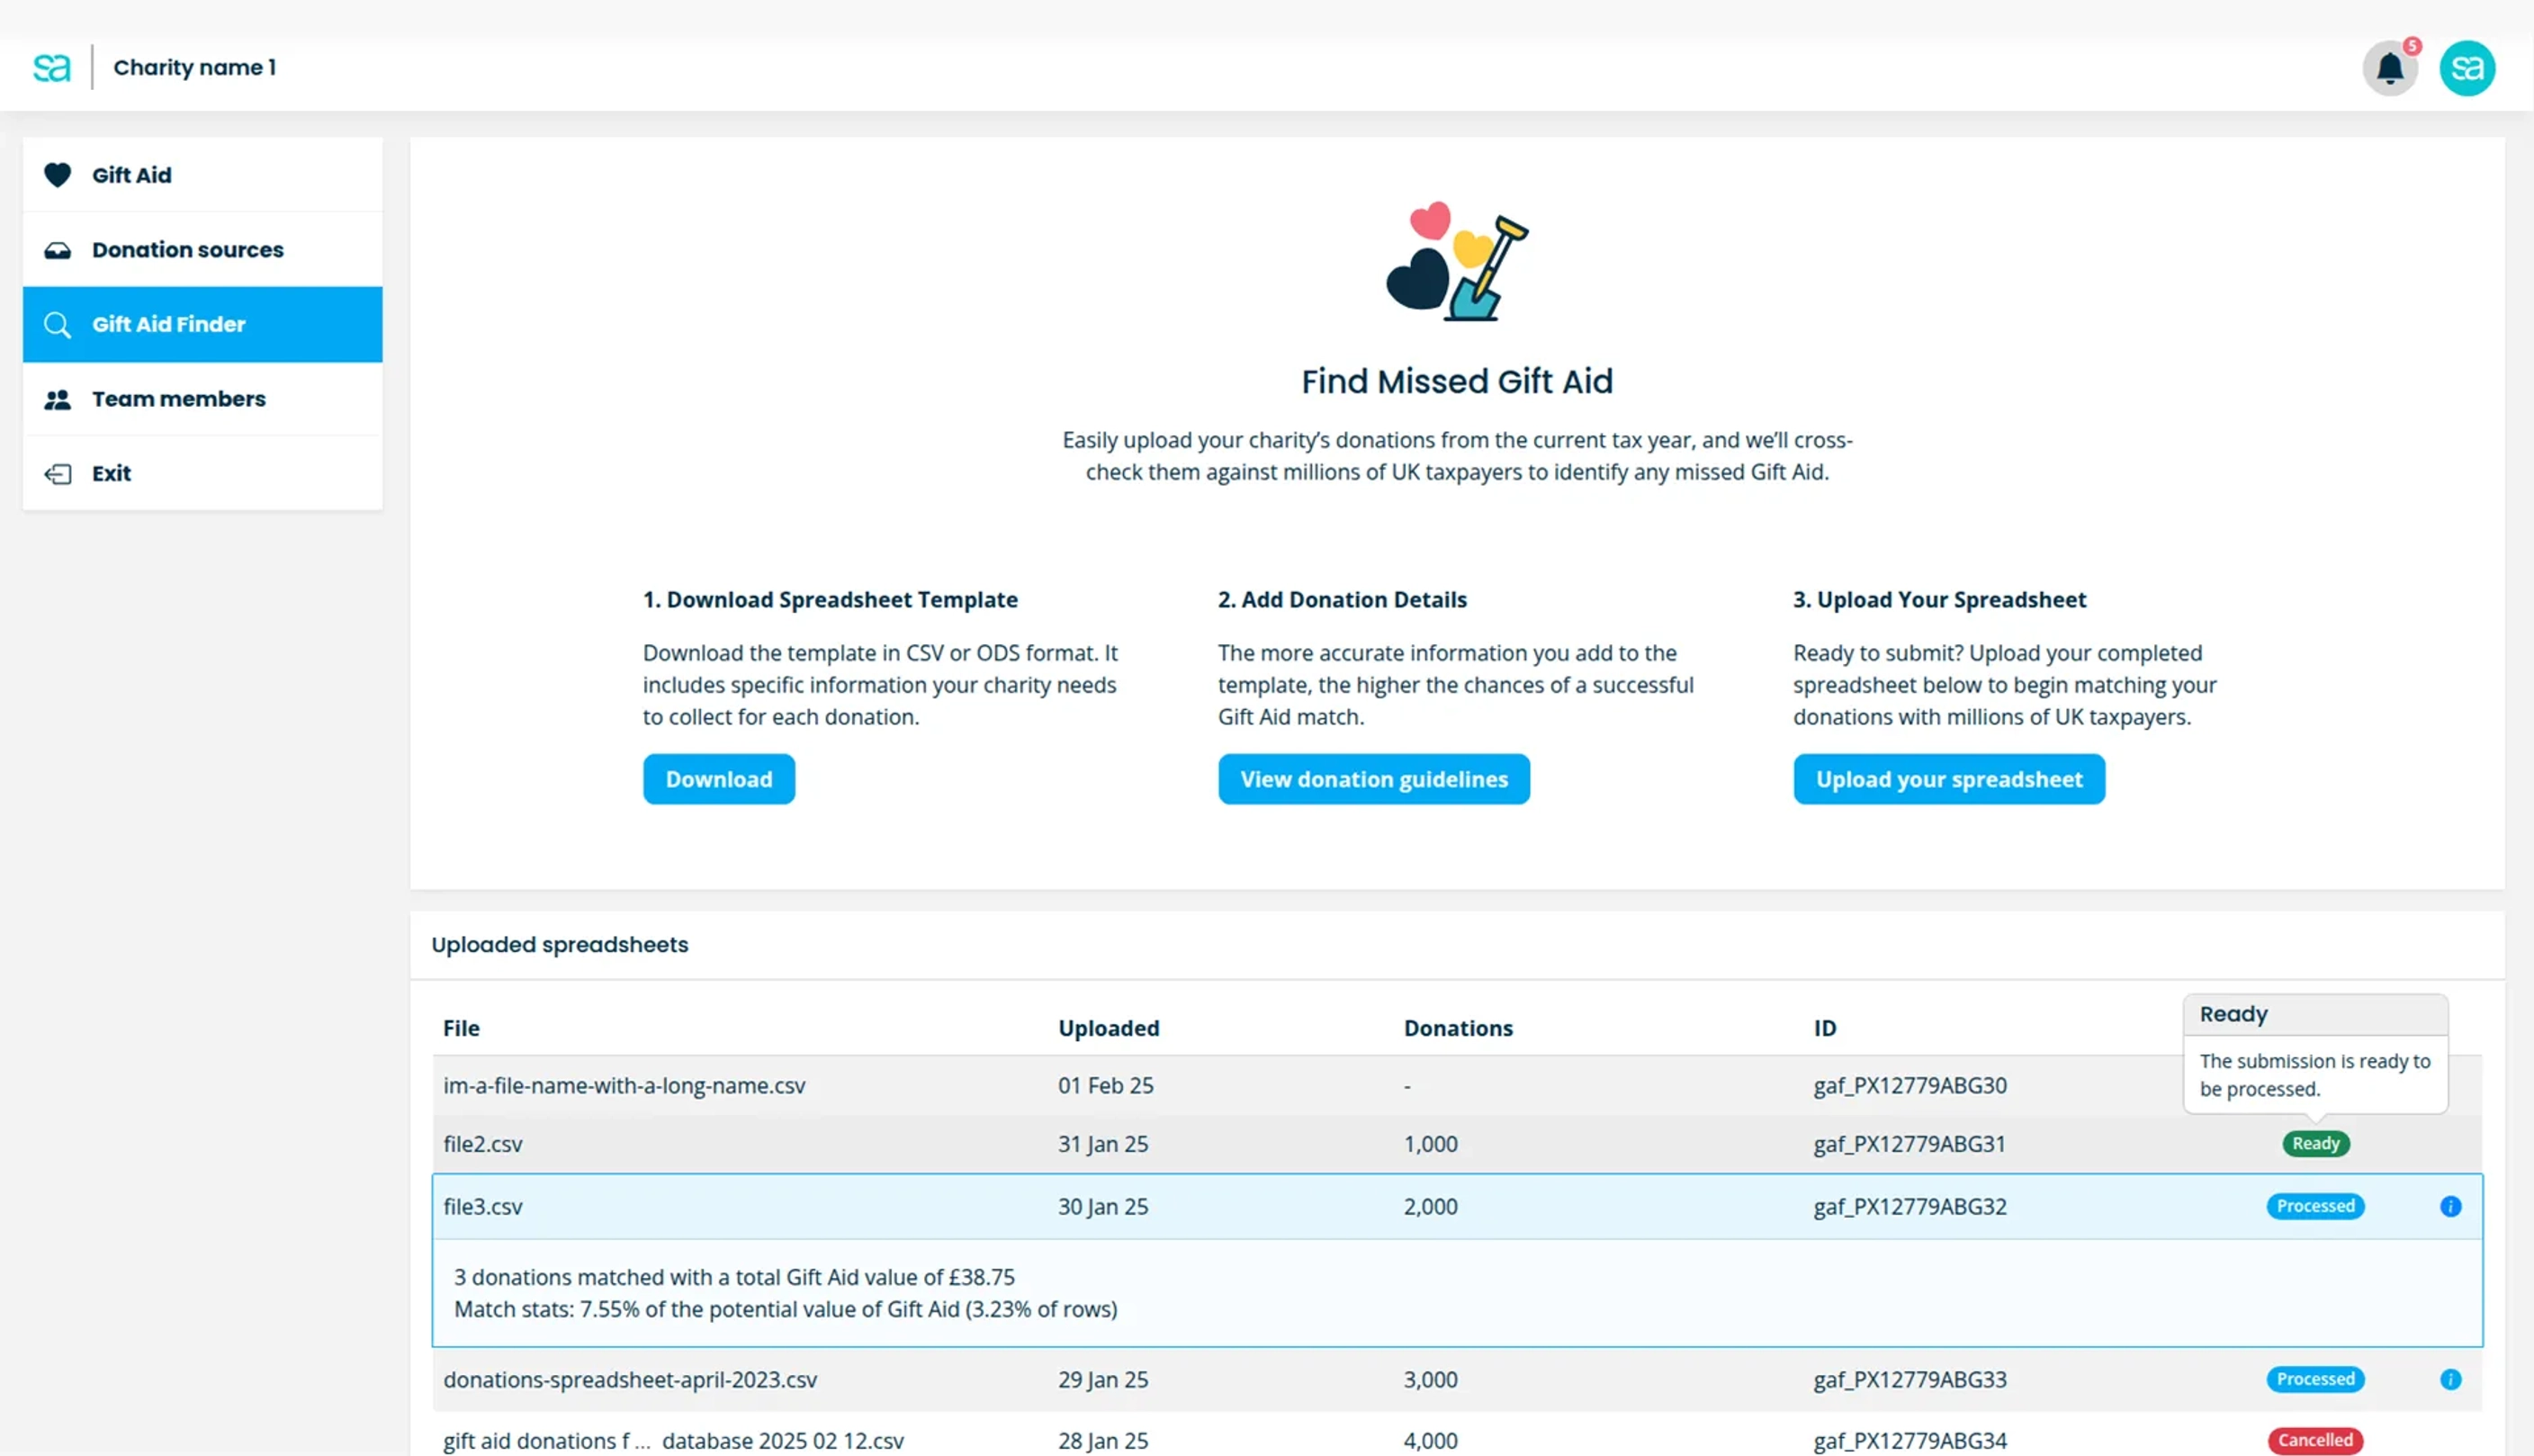The image size is (2534, 1456).
Task: Select the people icon beside Team members
Action: (58, 399)
